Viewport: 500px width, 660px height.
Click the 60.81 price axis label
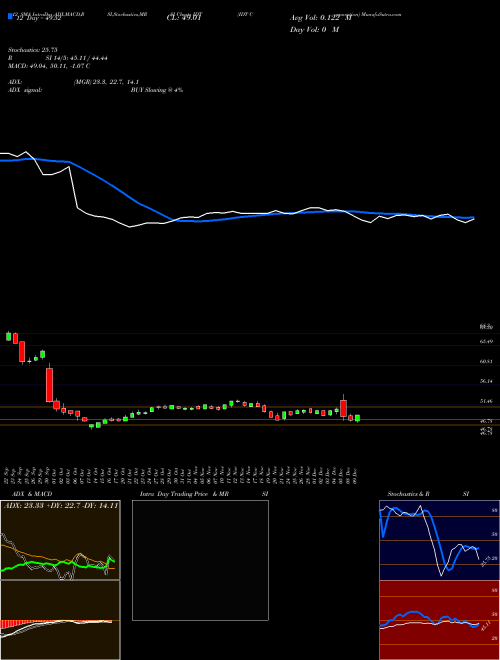[x=486, y=361]
